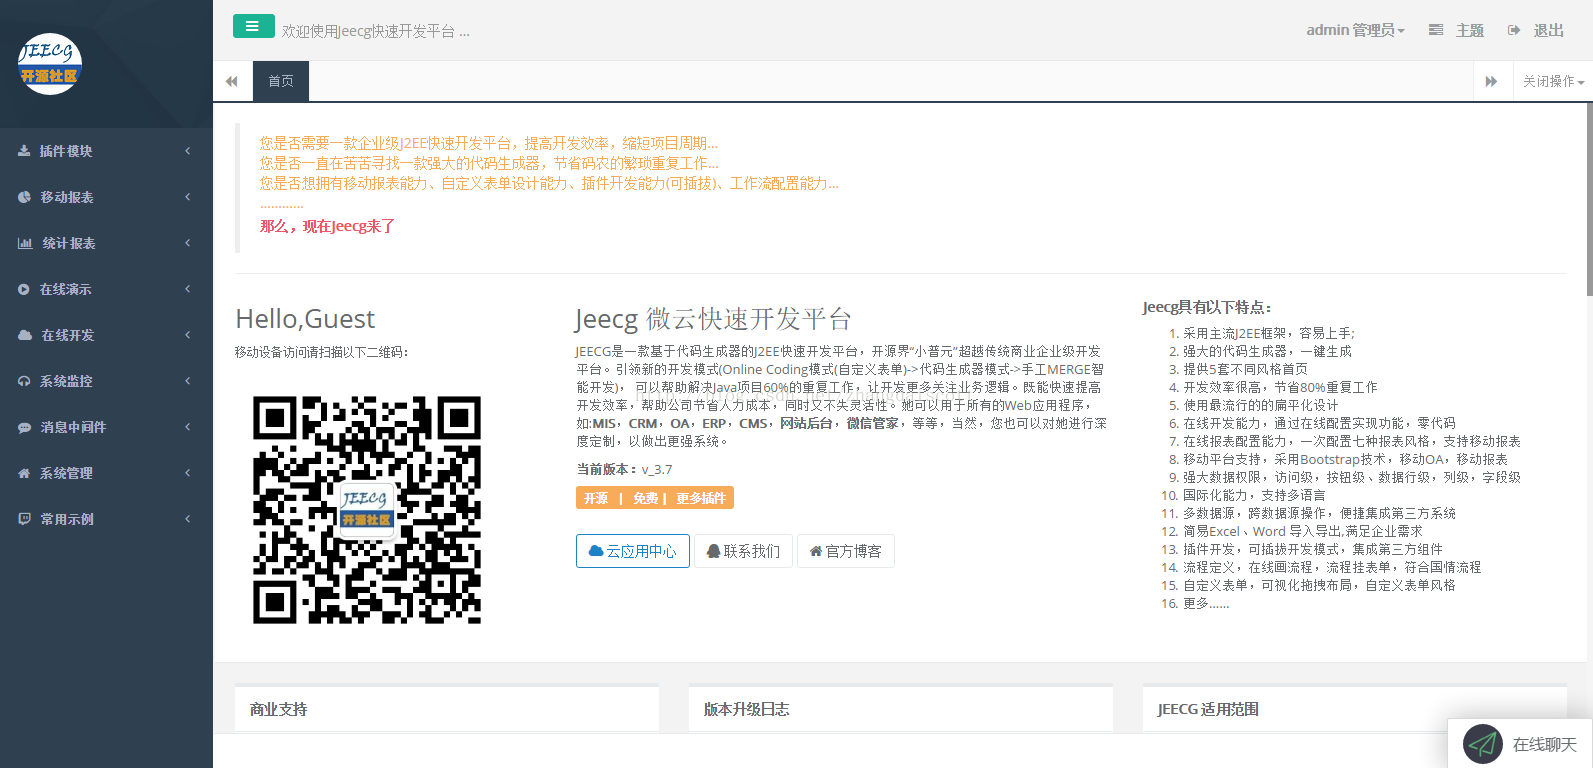Click the Jeecg 微云快速开发平台 heading
1593x768 pixels.
tap(713, 319)
